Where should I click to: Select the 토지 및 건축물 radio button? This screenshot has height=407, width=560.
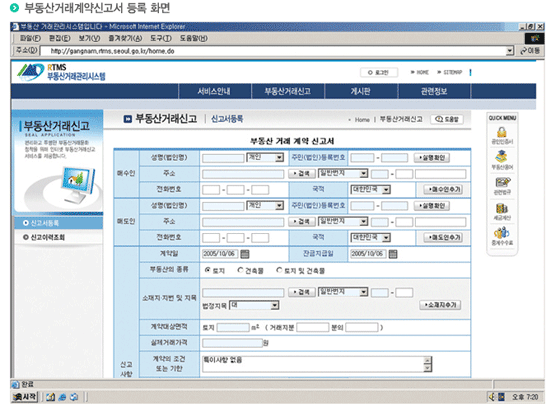[x=279, y=270]
